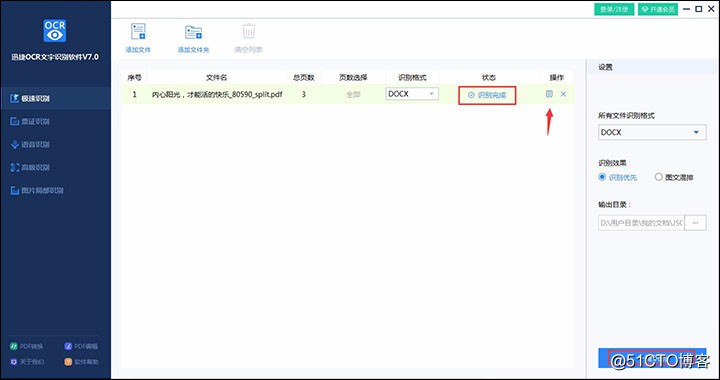Image resolution: width=720 pixels, height=380 pixels.
Task: Open the 所有文件识别格式 DOCX dropdown
Action: (x=652, y=132)
